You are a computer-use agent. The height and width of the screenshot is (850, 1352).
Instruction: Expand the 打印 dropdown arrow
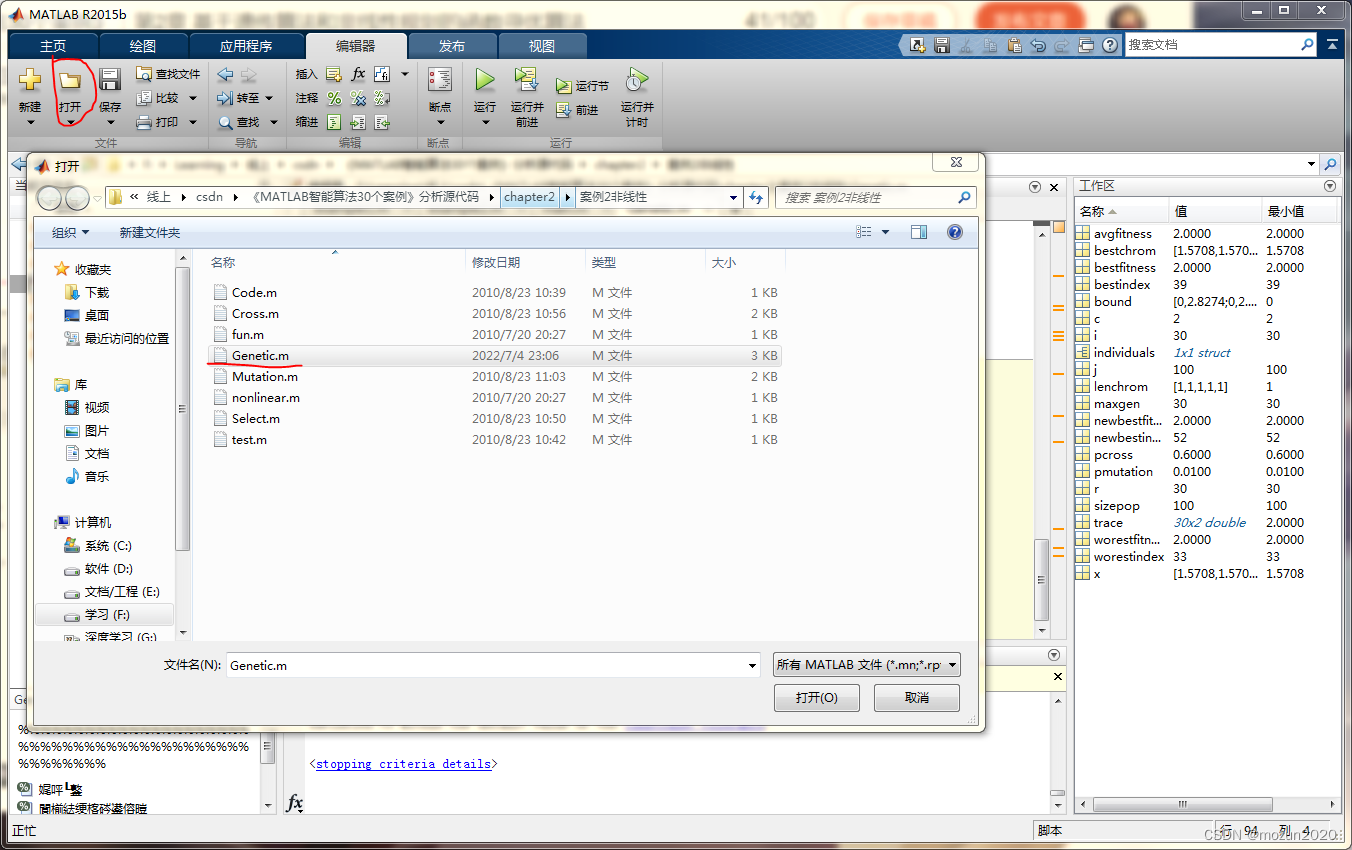[192, 122]
